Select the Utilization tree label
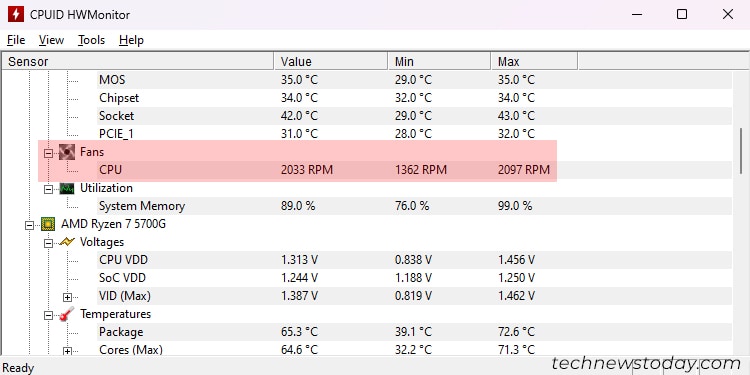The width and height of the screenshot is (750, 375). [x=106, y=188]
